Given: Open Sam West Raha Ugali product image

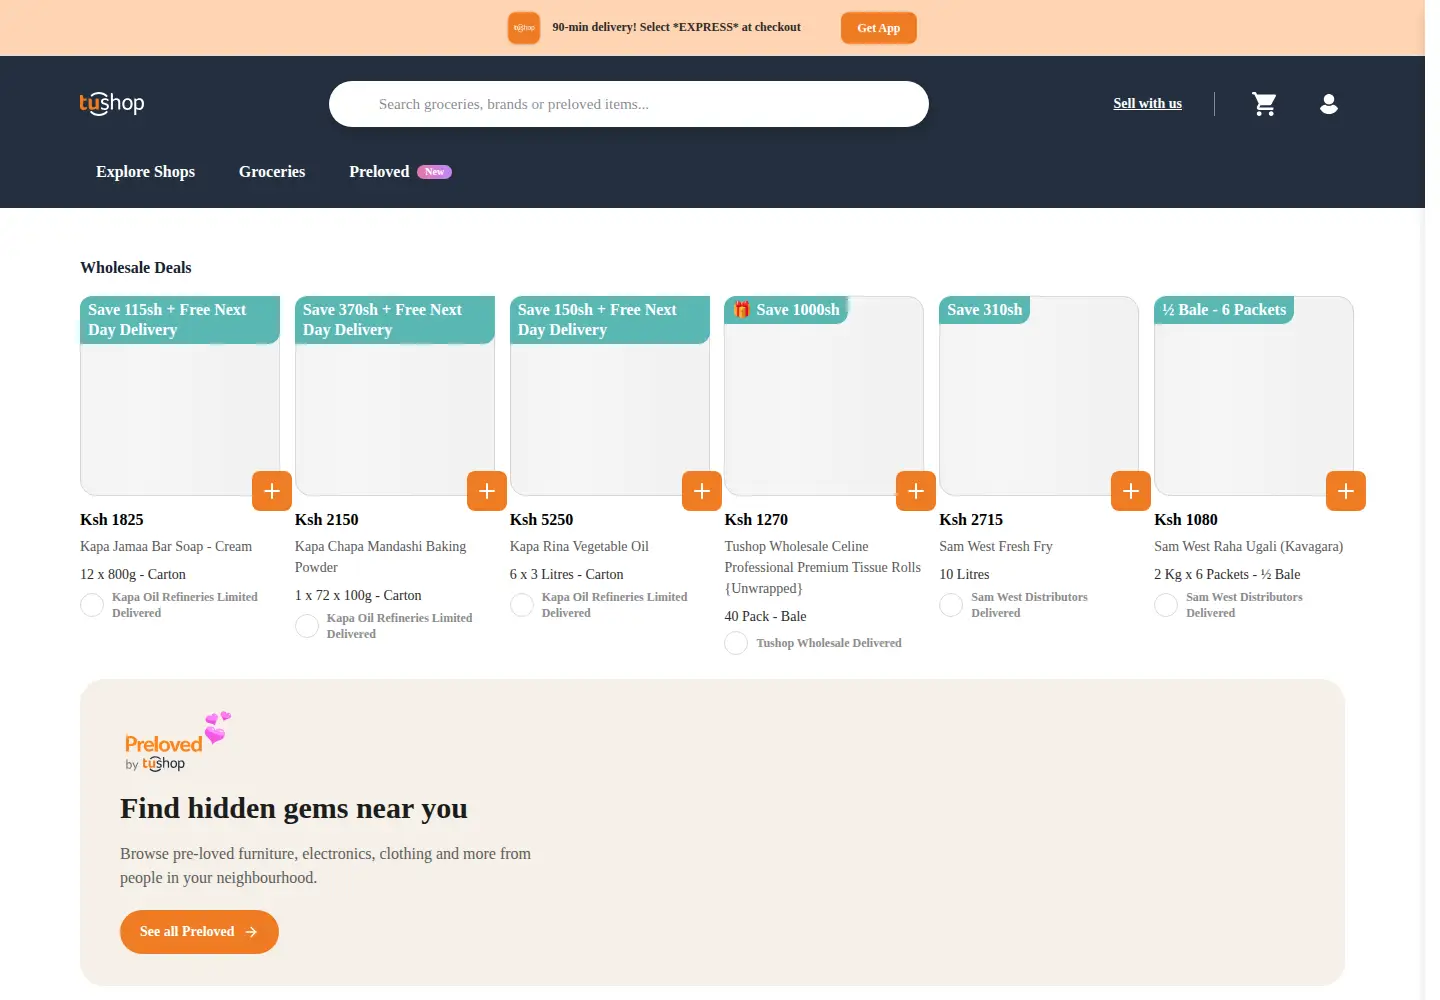Looking at the screenshot, I should (x=1254, y=396).
